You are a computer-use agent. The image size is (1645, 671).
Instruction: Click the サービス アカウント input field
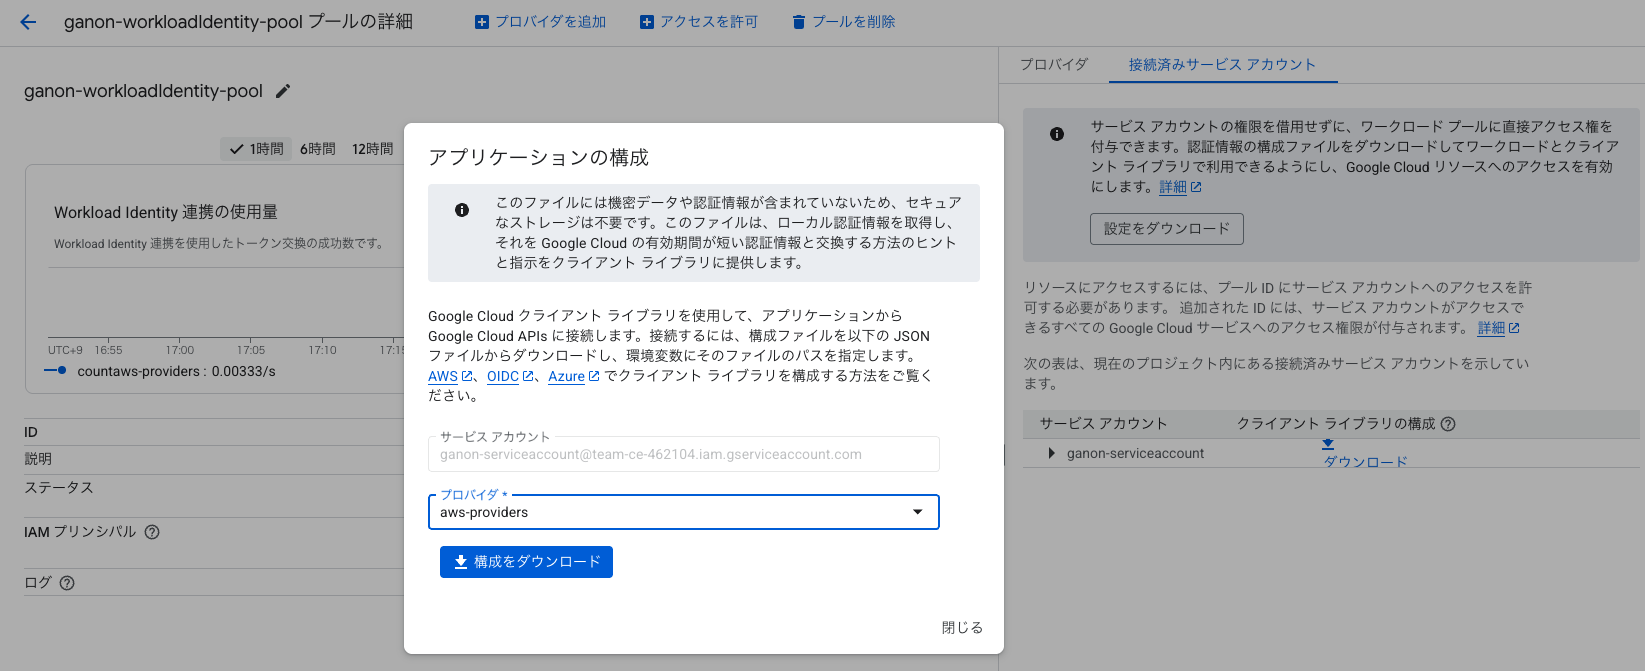[683, 454]
